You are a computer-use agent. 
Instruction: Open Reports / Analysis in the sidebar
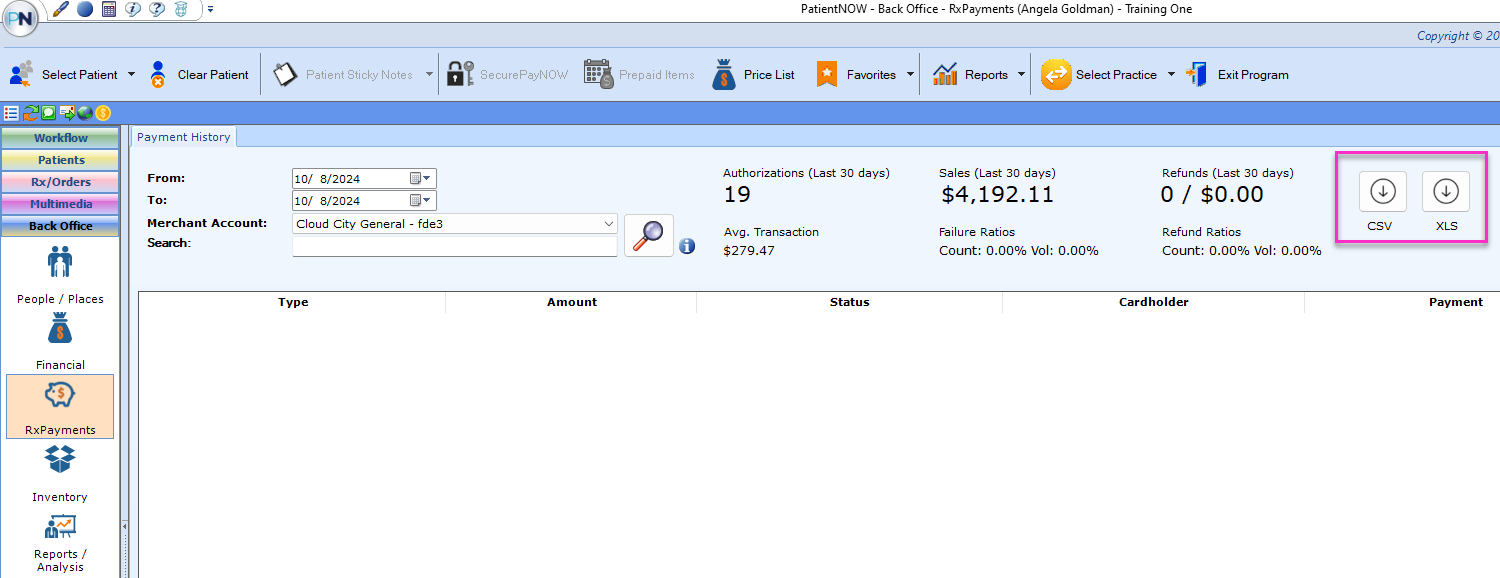click(60, 540)
